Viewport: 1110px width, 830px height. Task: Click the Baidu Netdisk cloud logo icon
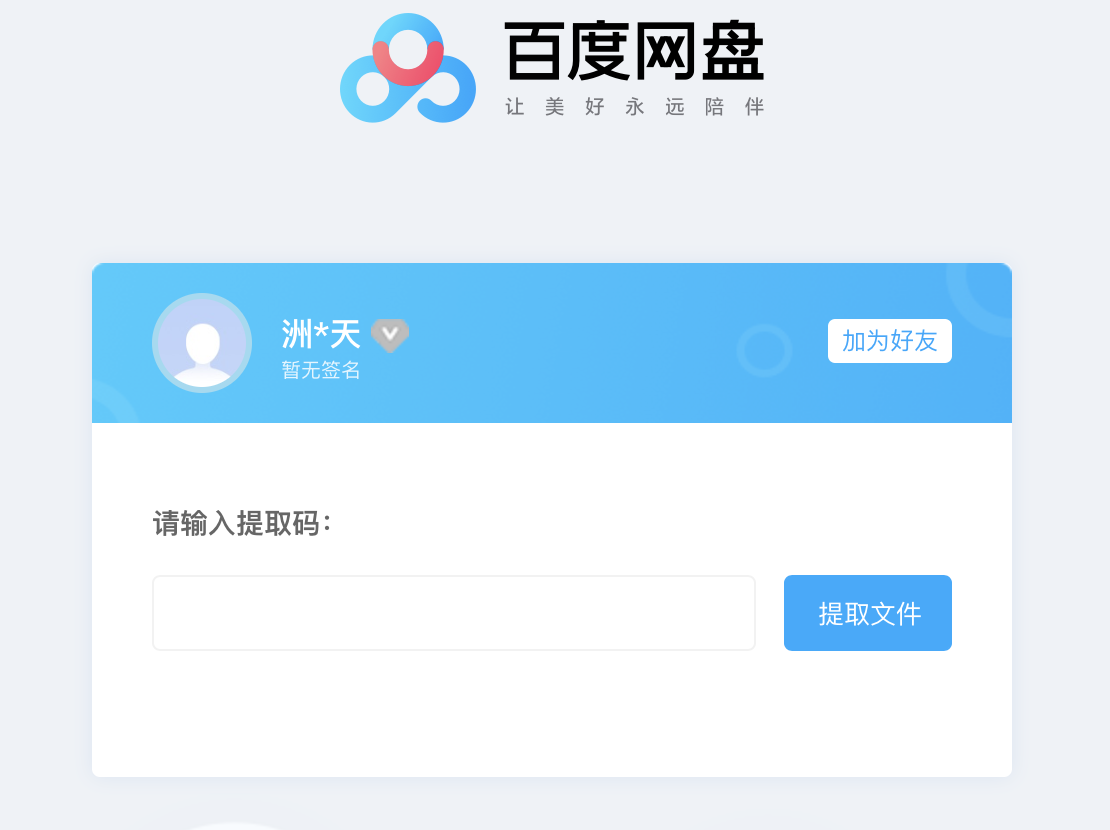click(408, 68)
